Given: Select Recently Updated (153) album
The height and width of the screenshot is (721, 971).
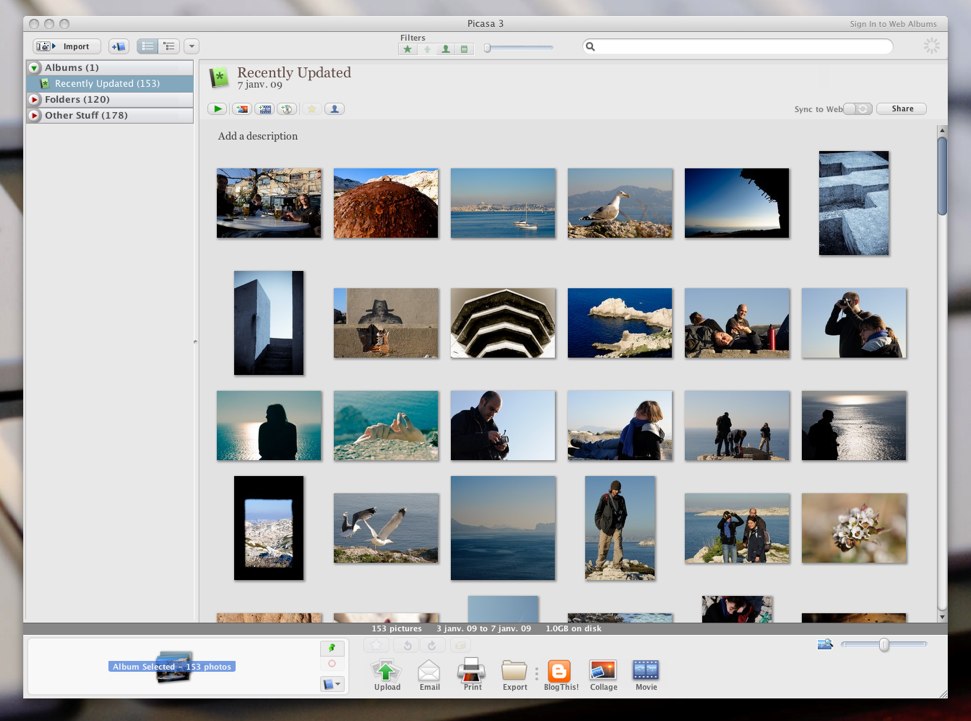Looking at the screenshot, I should point(110,84).
